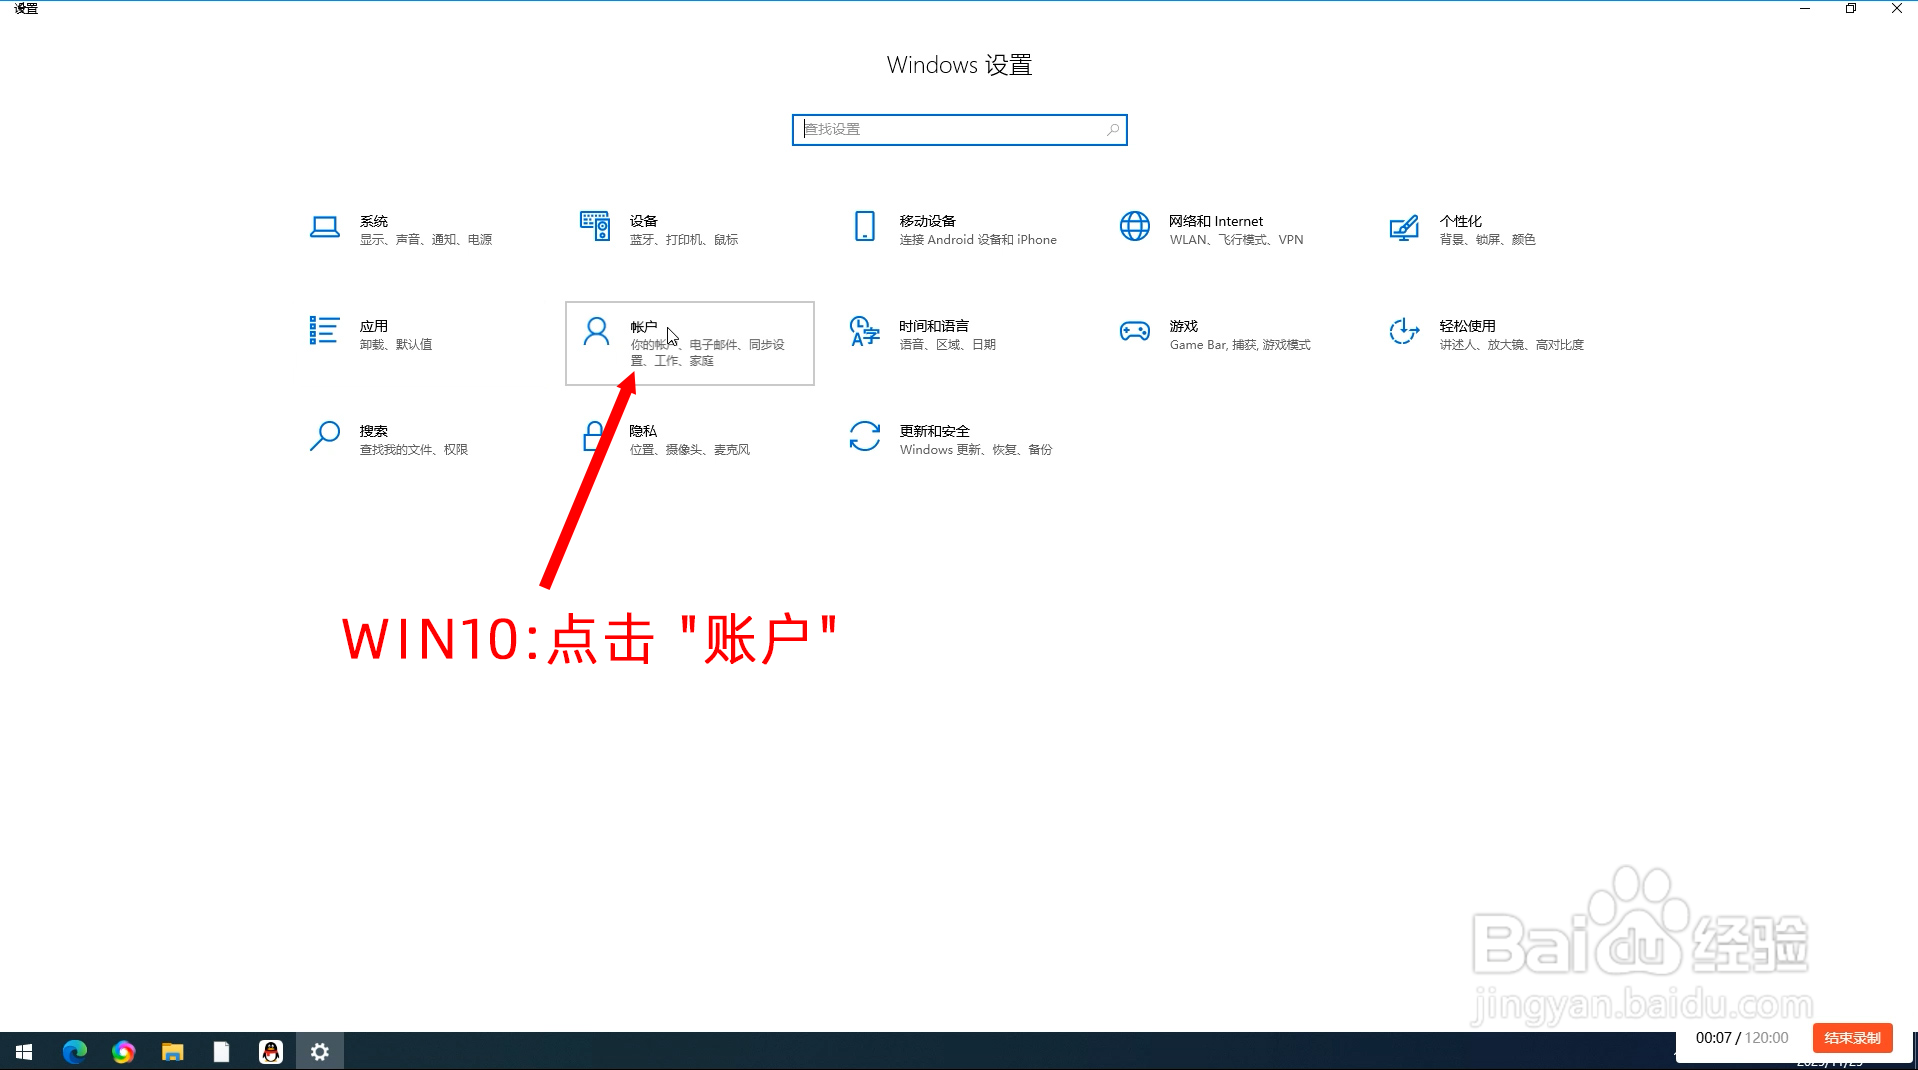
Task: Open File Explorer from the taskbar
Action: coord(172,1051)
